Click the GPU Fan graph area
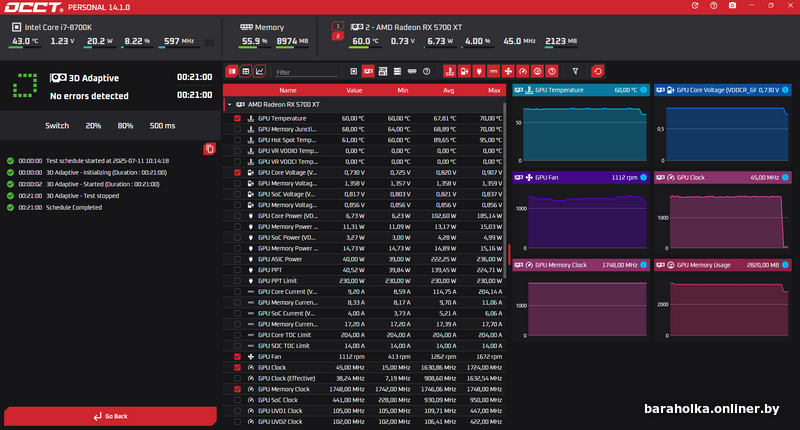800x430 pixels. point(581,219)
